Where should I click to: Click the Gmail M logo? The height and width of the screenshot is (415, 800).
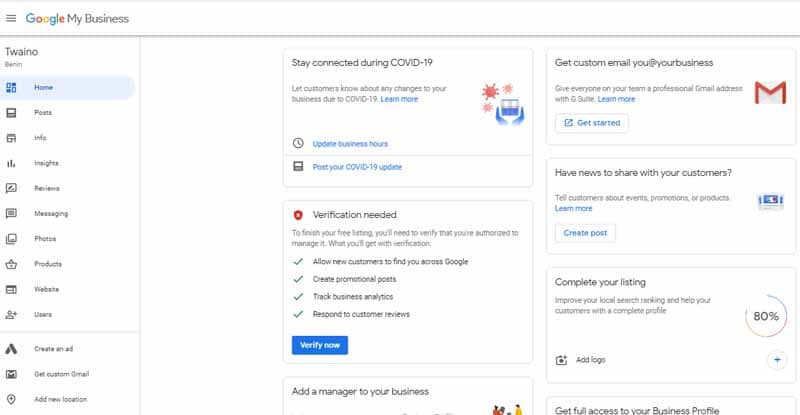(770, 92)
